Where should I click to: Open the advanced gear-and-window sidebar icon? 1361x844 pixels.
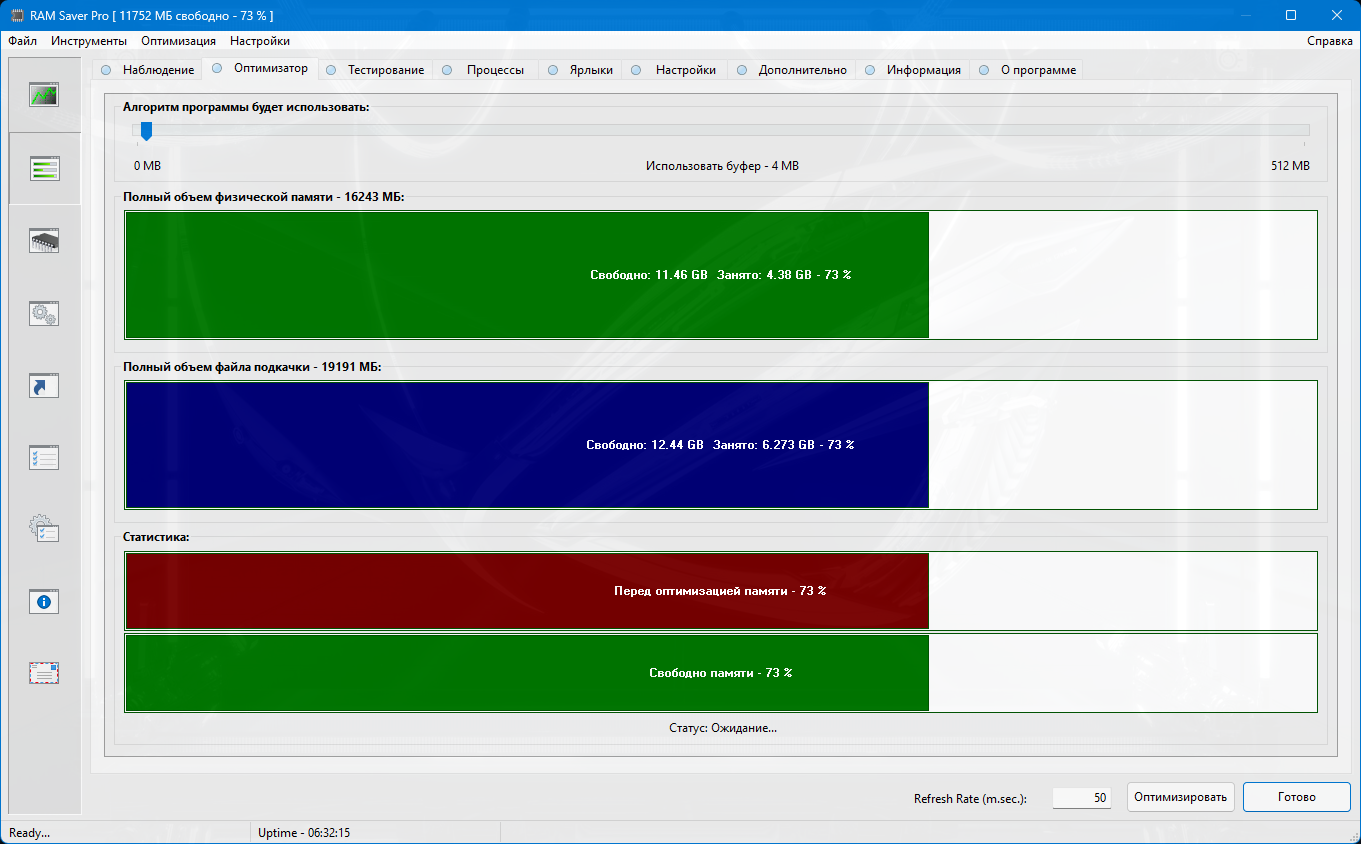tap(44, 529)
